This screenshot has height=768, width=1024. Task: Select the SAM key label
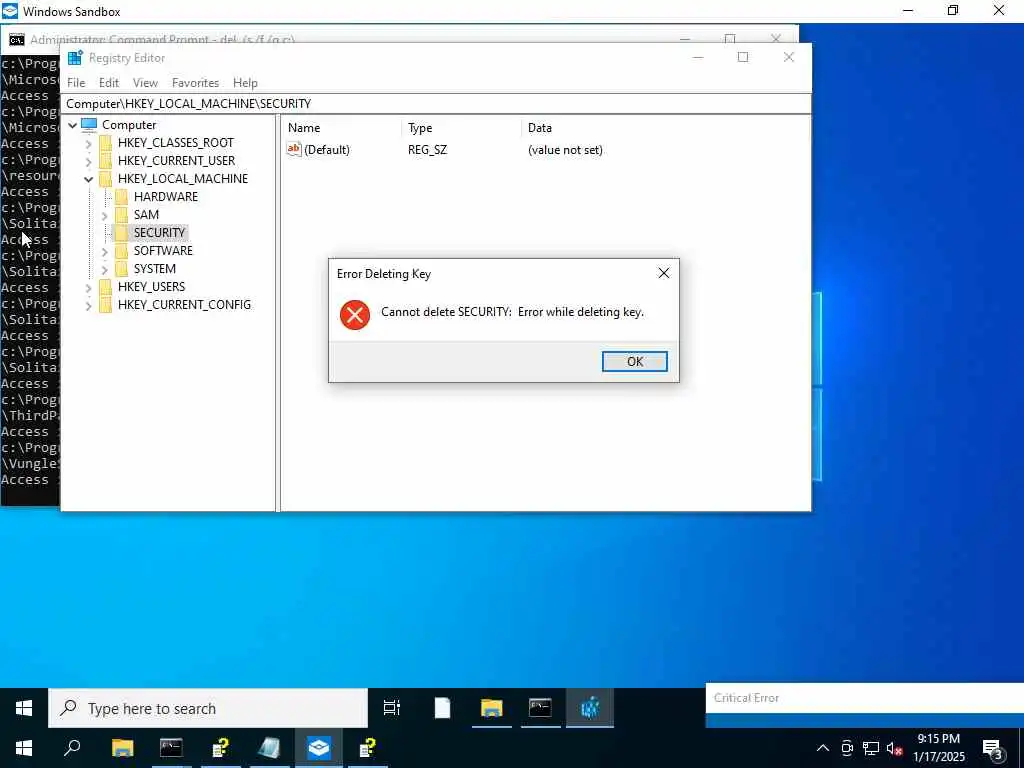tap(146, 214)
